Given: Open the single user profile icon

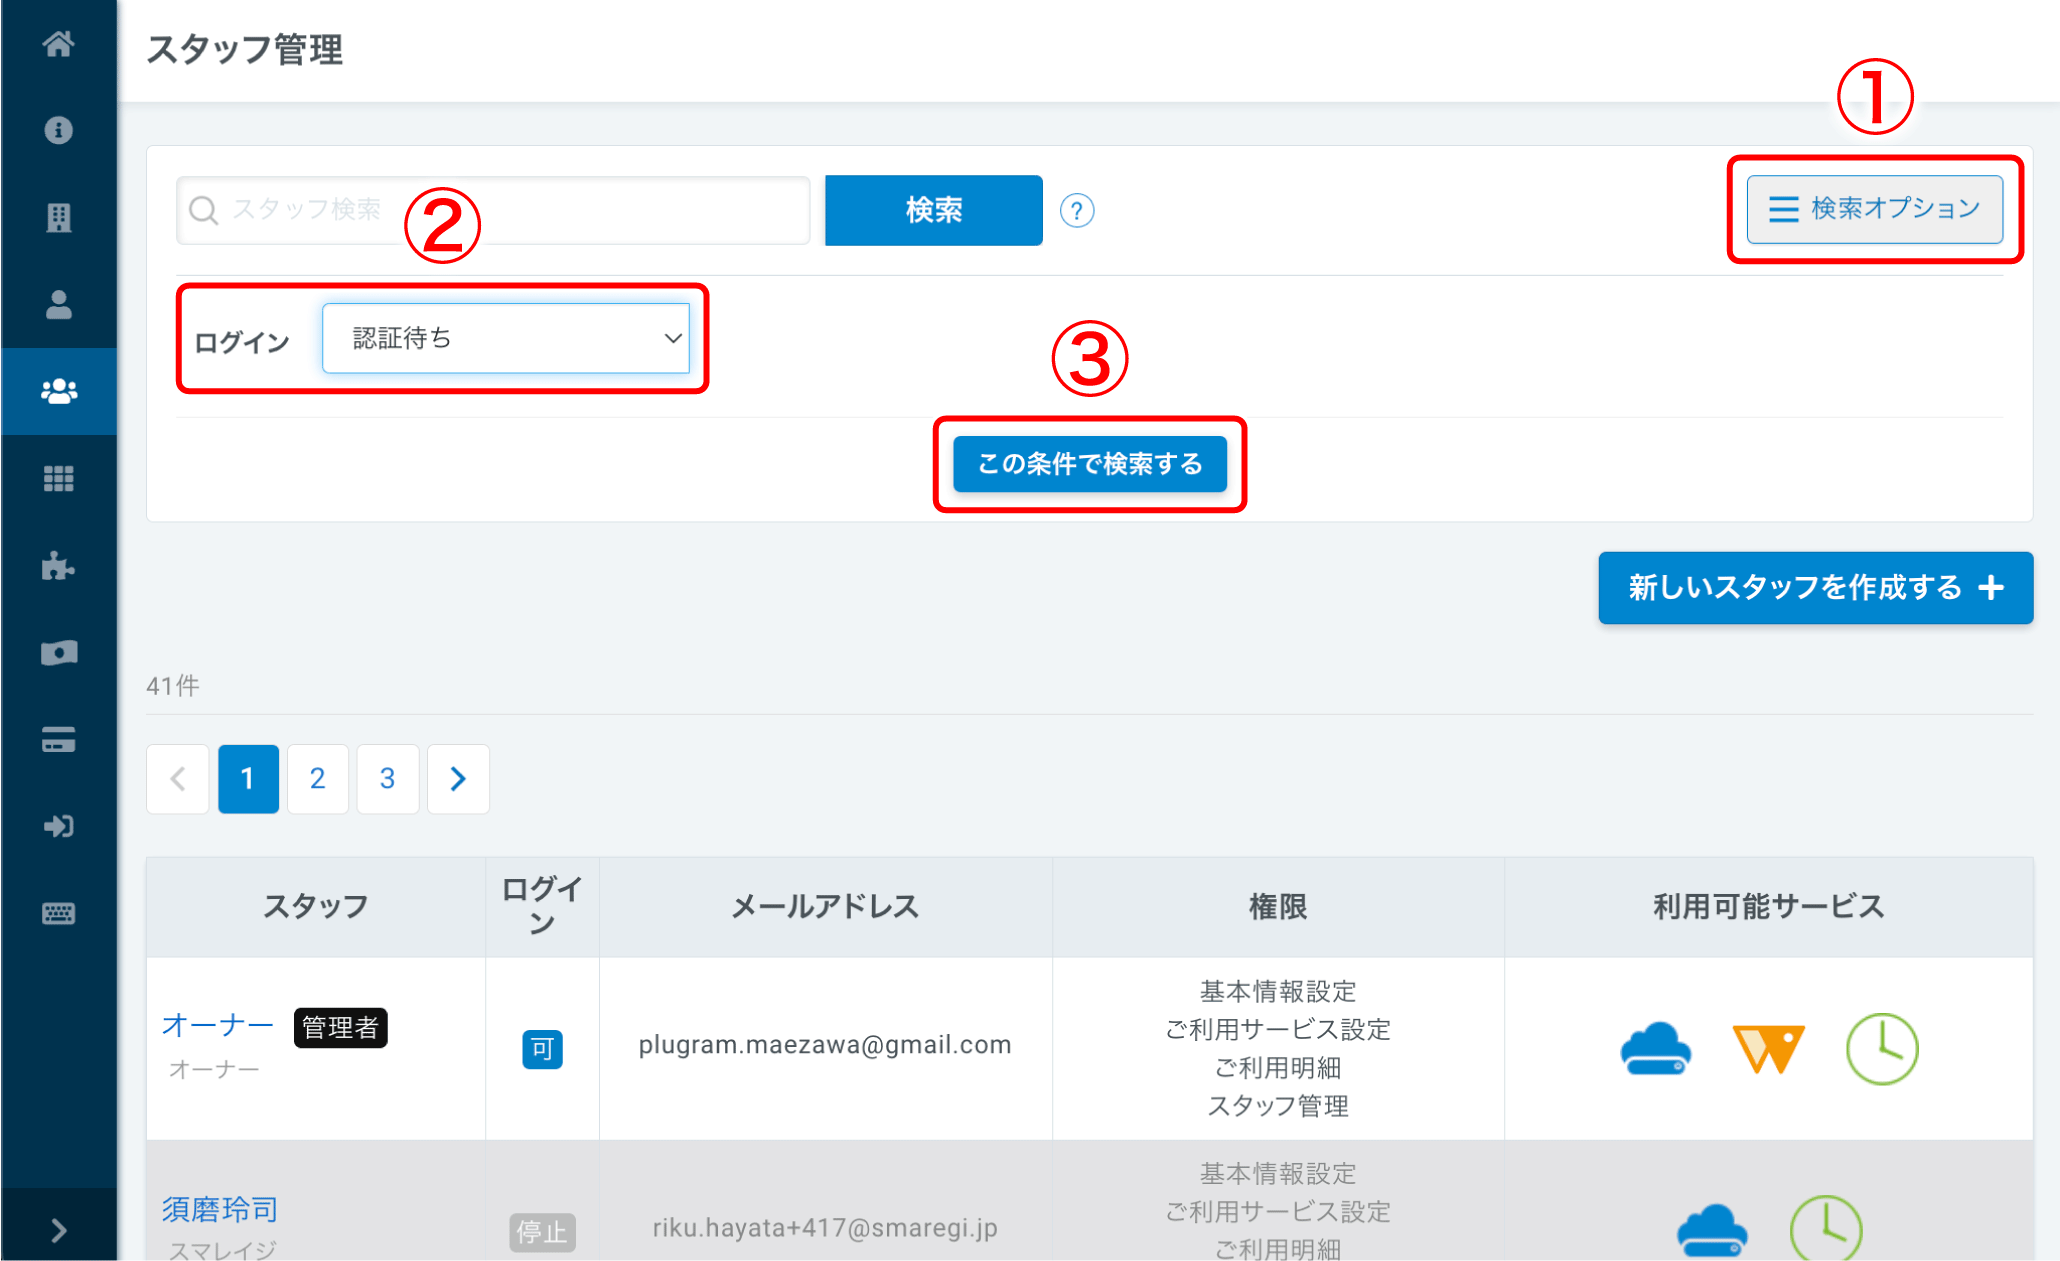Looking at the screenshot, I should [x=58, y=304].
